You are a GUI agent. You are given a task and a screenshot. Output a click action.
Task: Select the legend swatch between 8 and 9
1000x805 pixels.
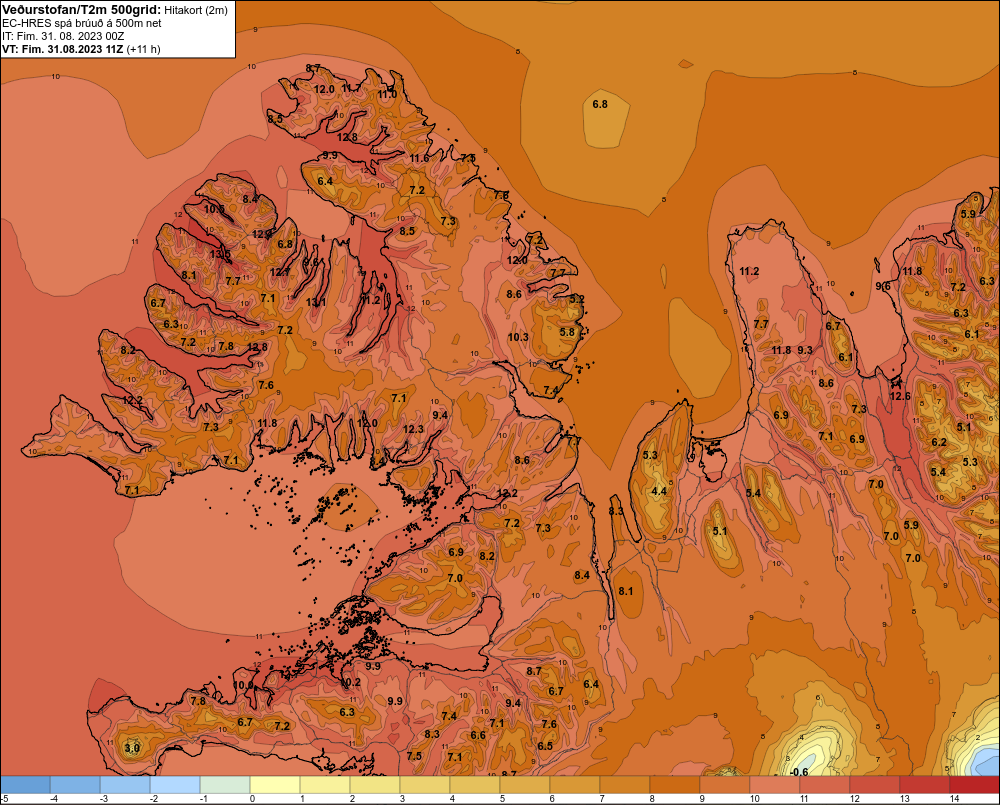click(675, 785)
